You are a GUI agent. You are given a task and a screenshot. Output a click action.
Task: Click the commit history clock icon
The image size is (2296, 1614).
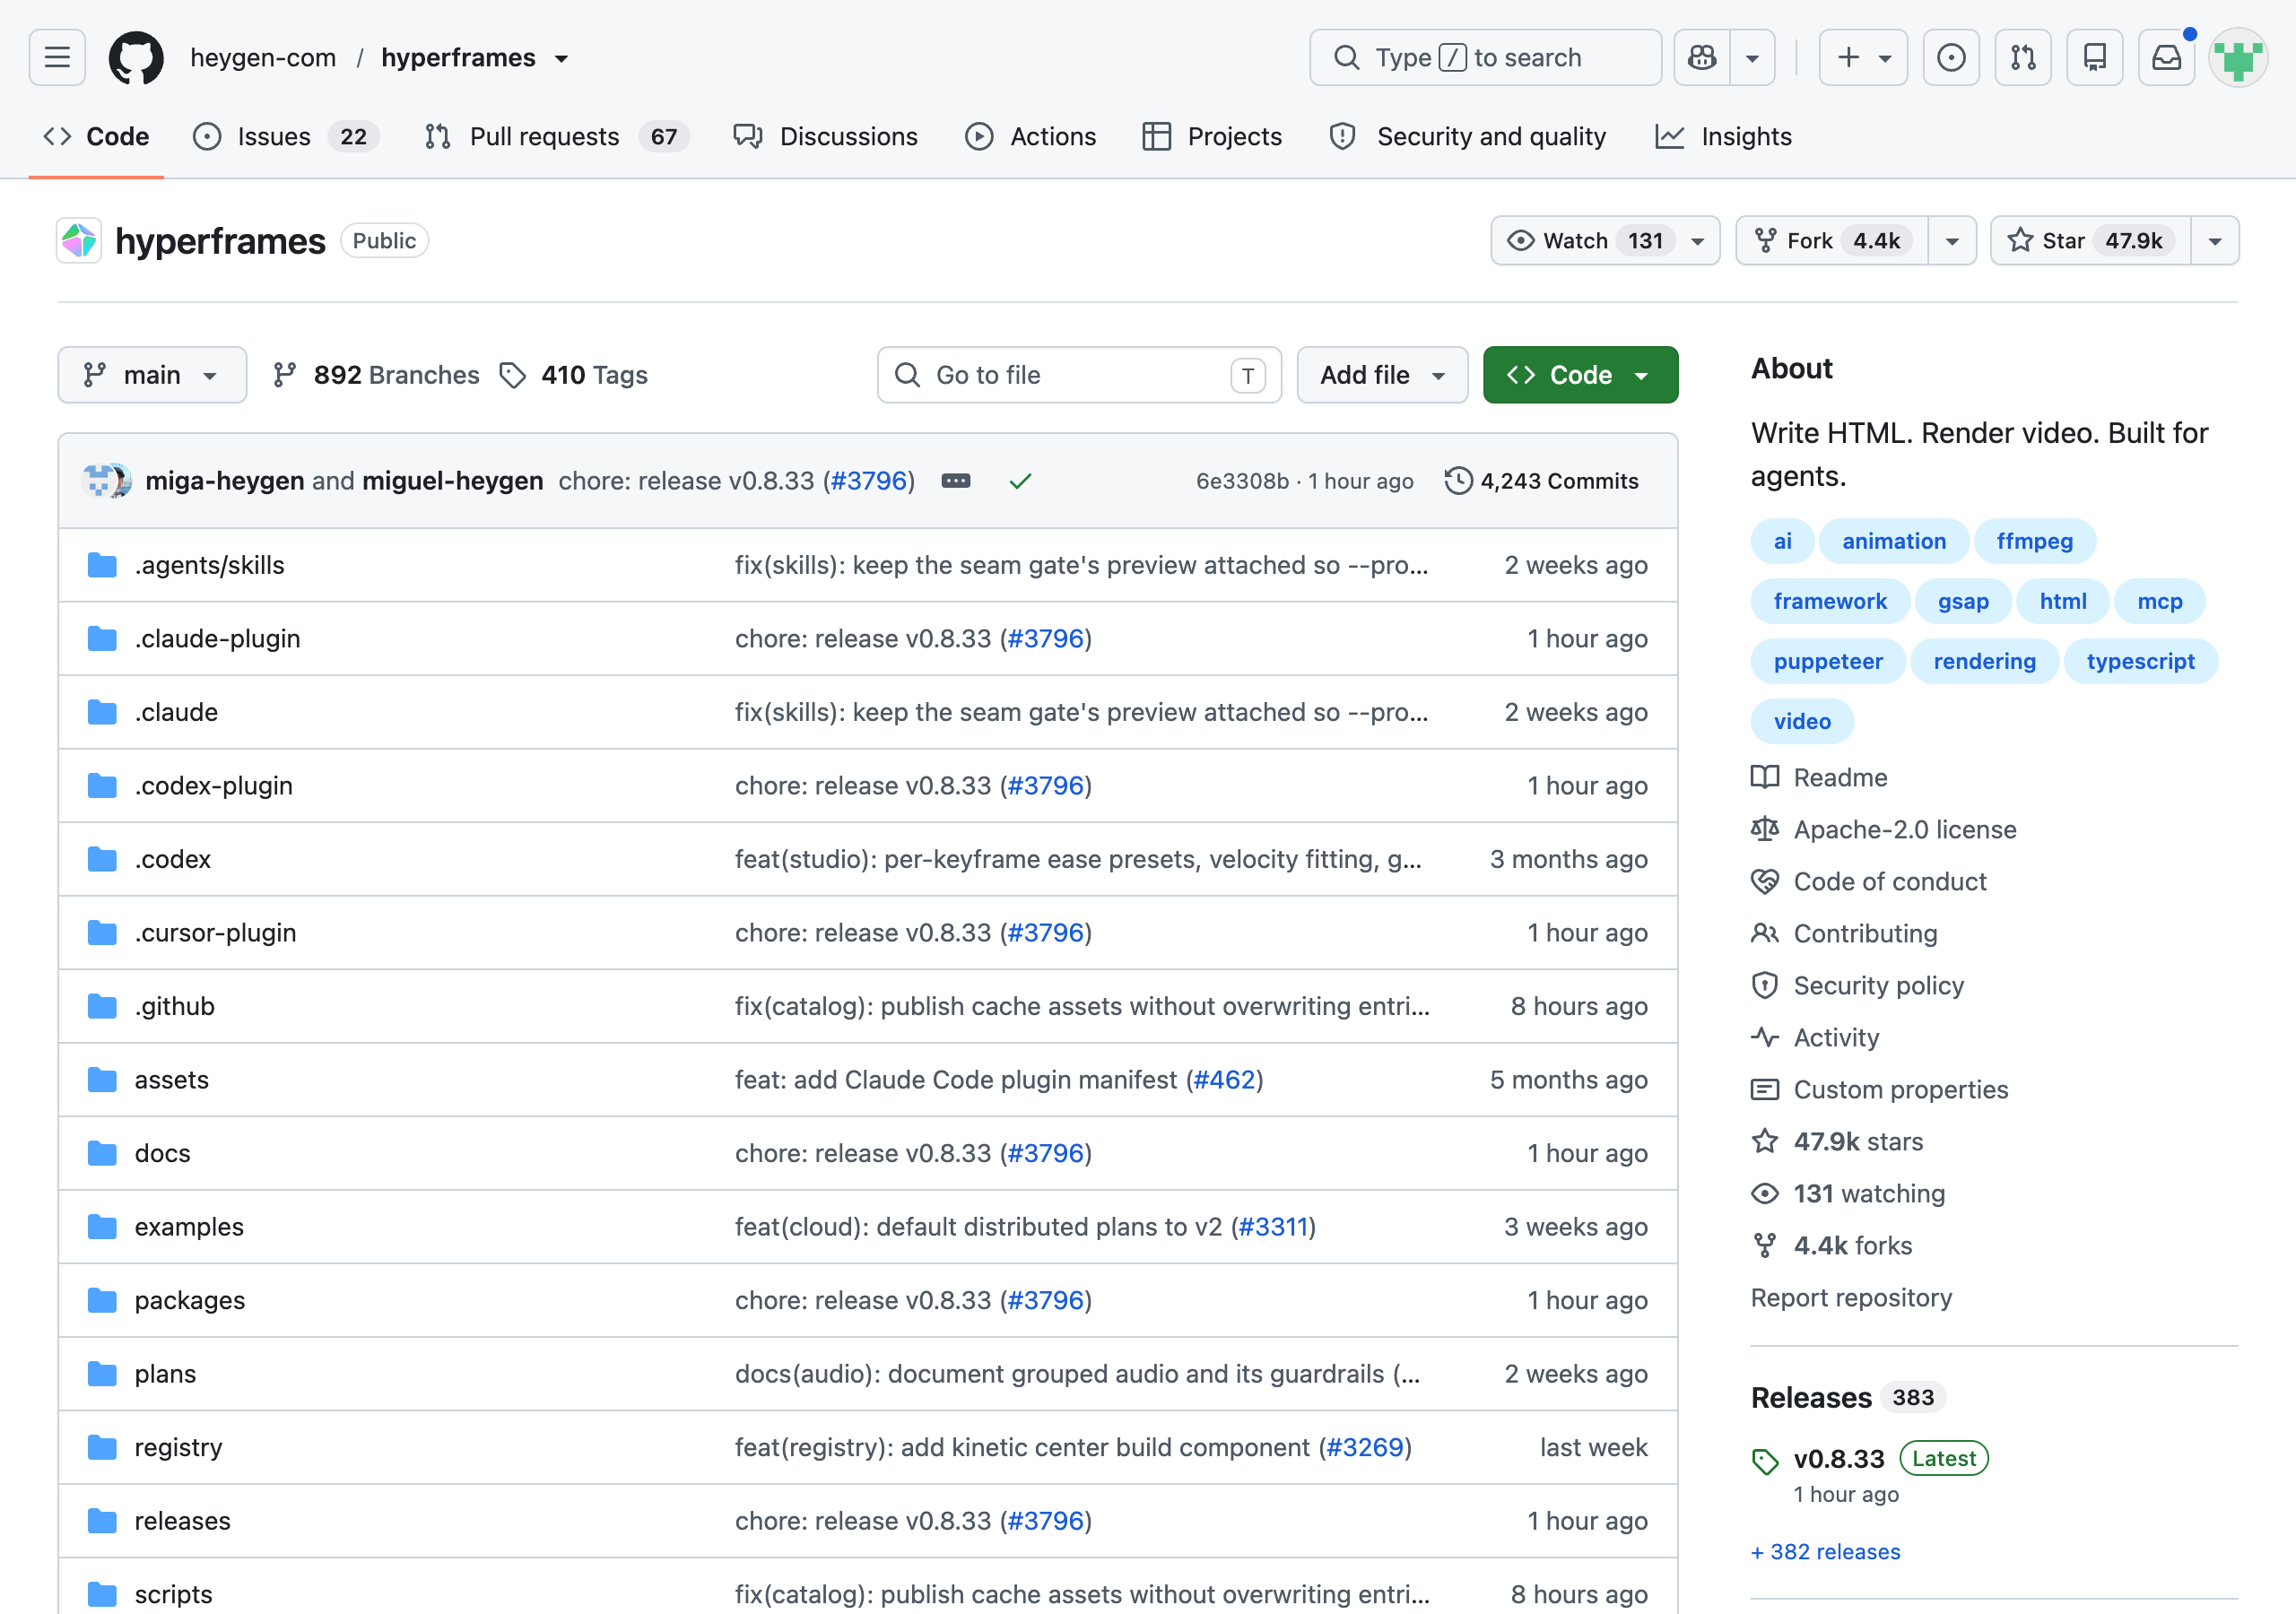pos(1458,481)
